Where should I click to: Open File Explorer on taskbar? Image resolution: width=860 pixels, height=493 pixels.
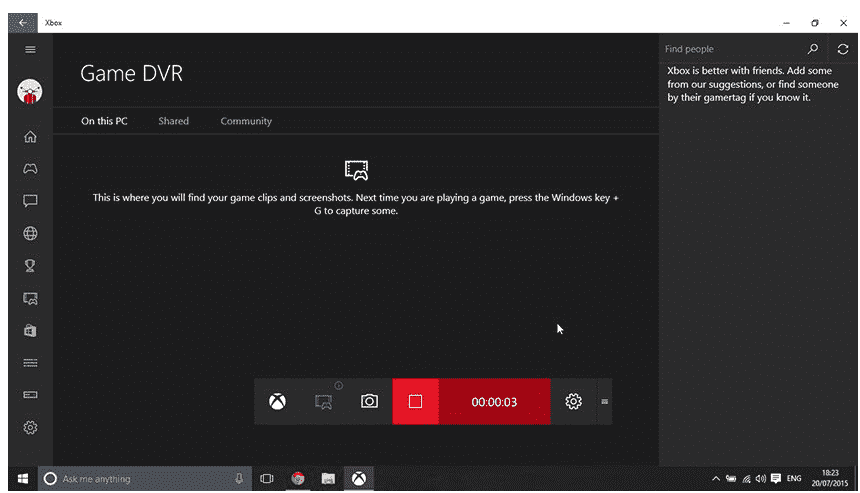328,479
